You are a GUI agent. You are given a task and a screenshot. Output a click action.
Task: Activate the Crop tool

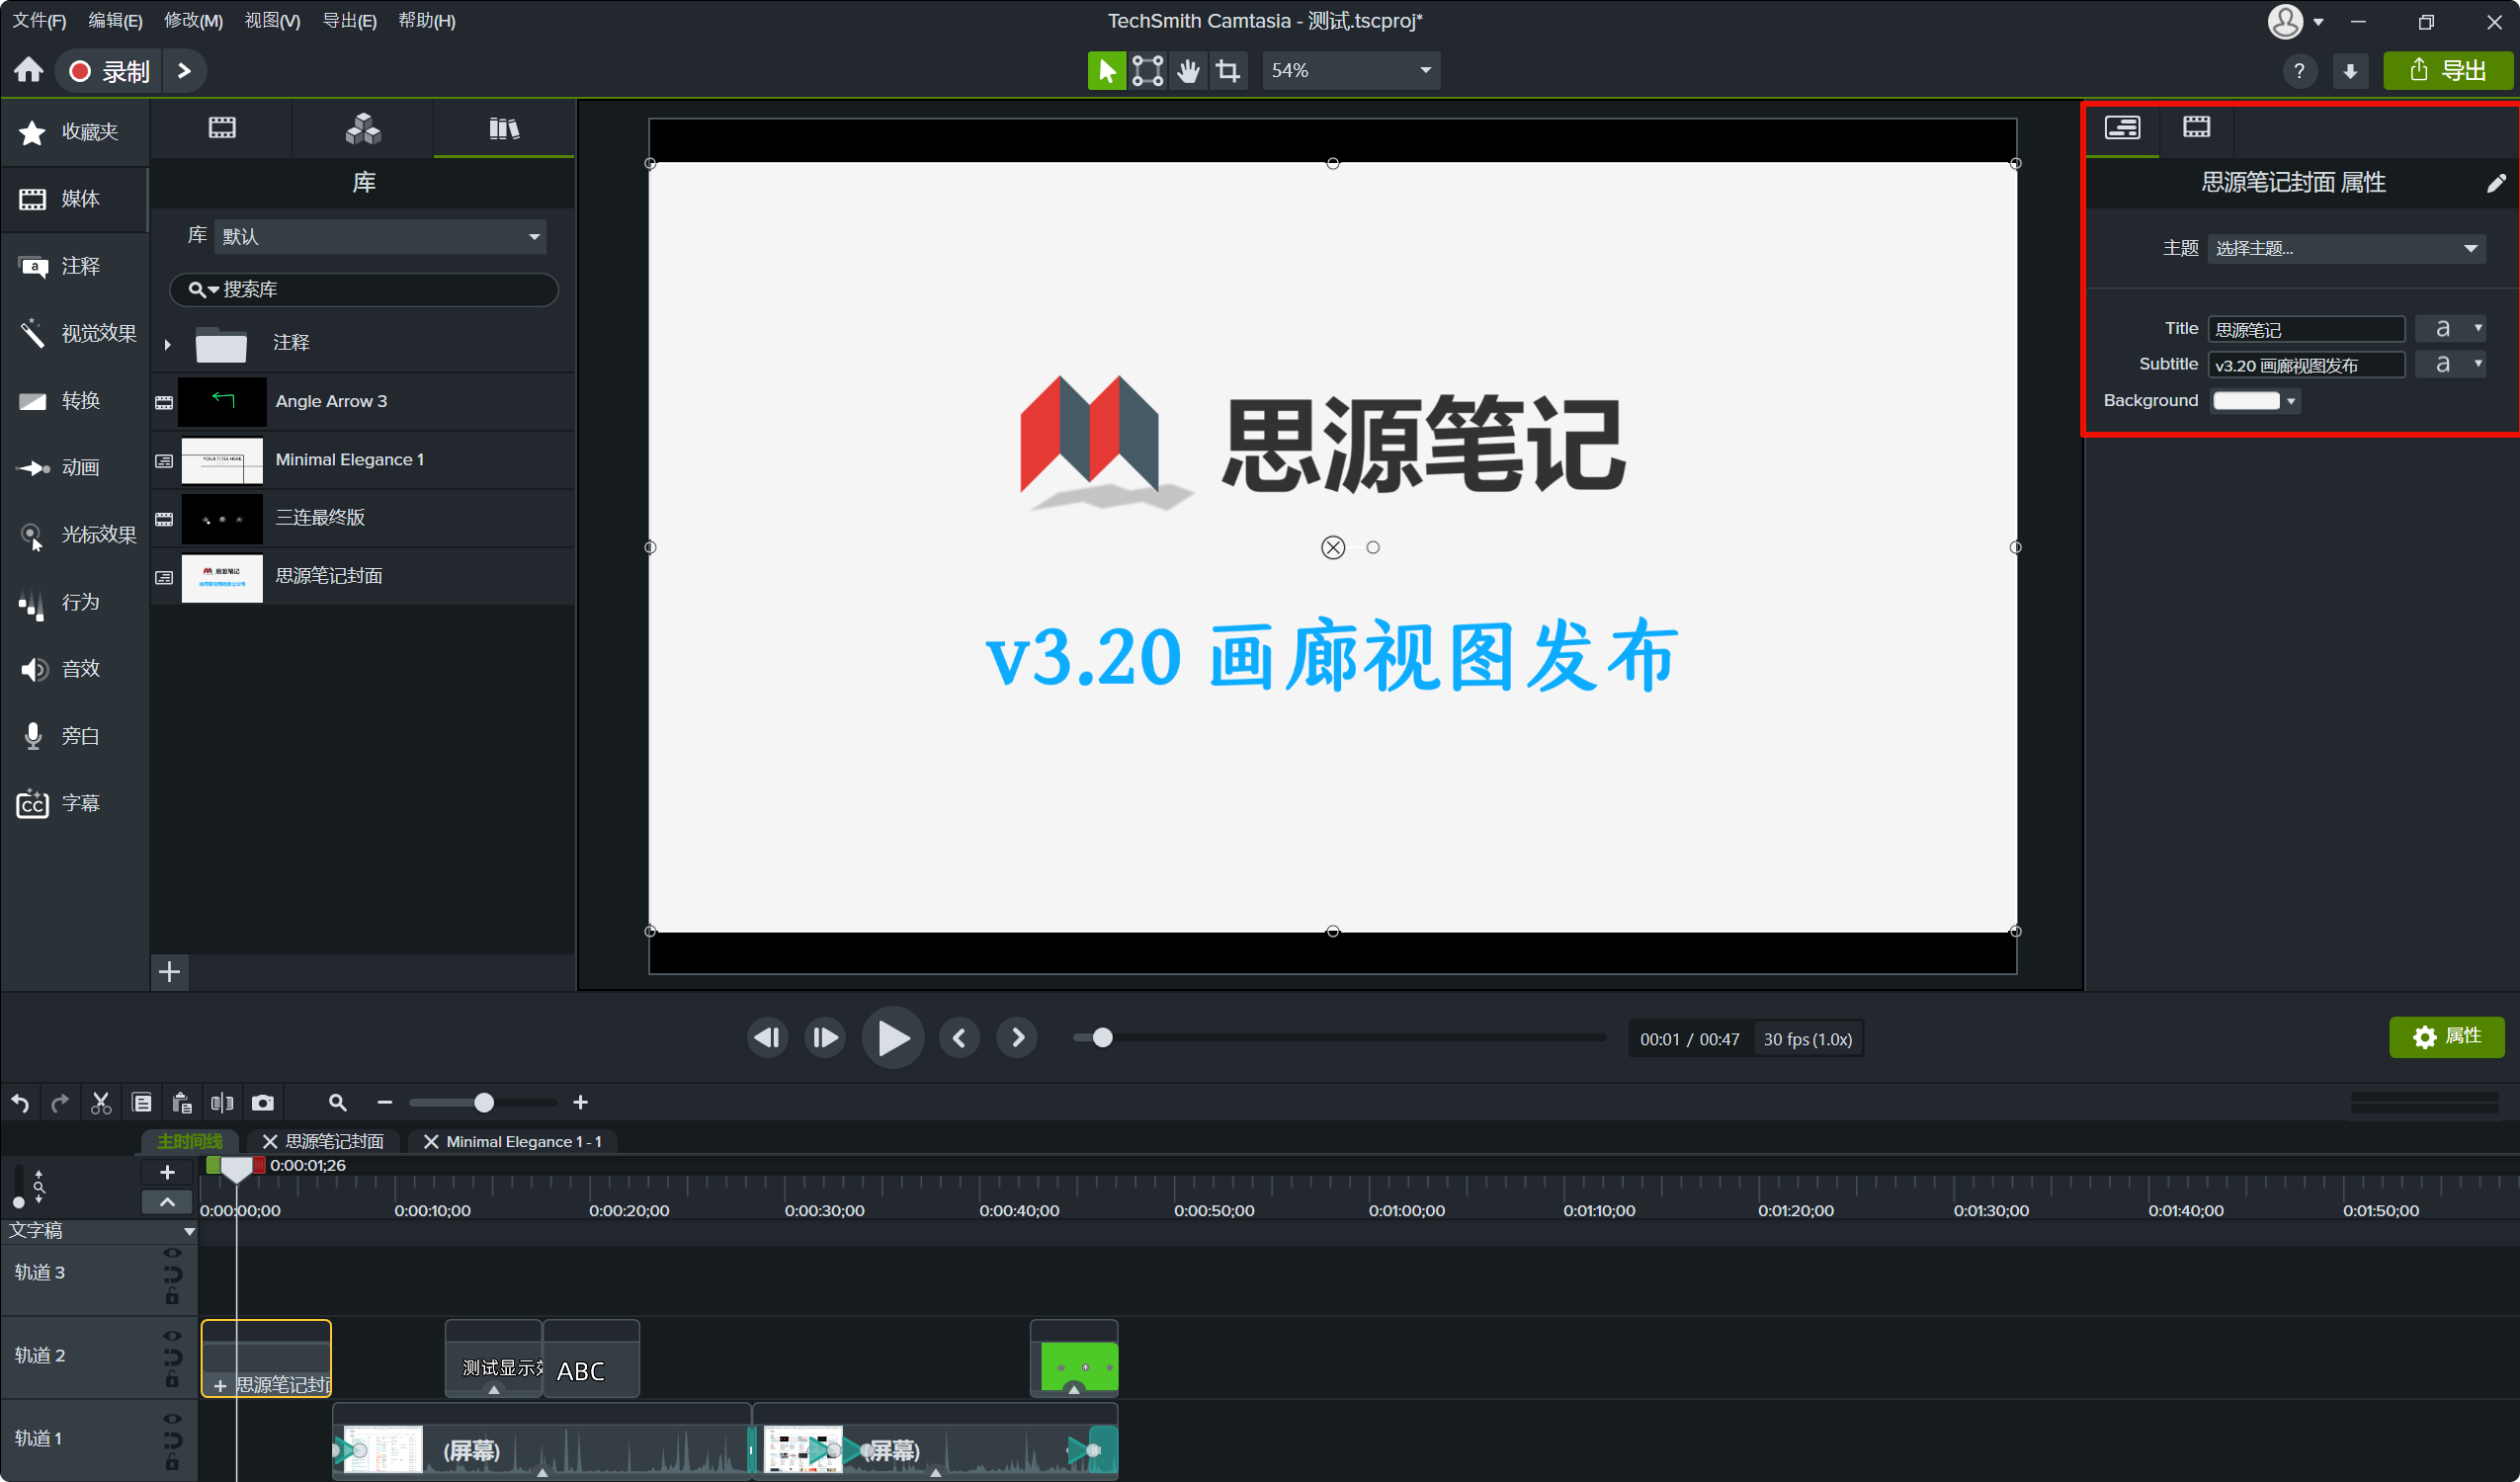click(x=1228, y=71)
